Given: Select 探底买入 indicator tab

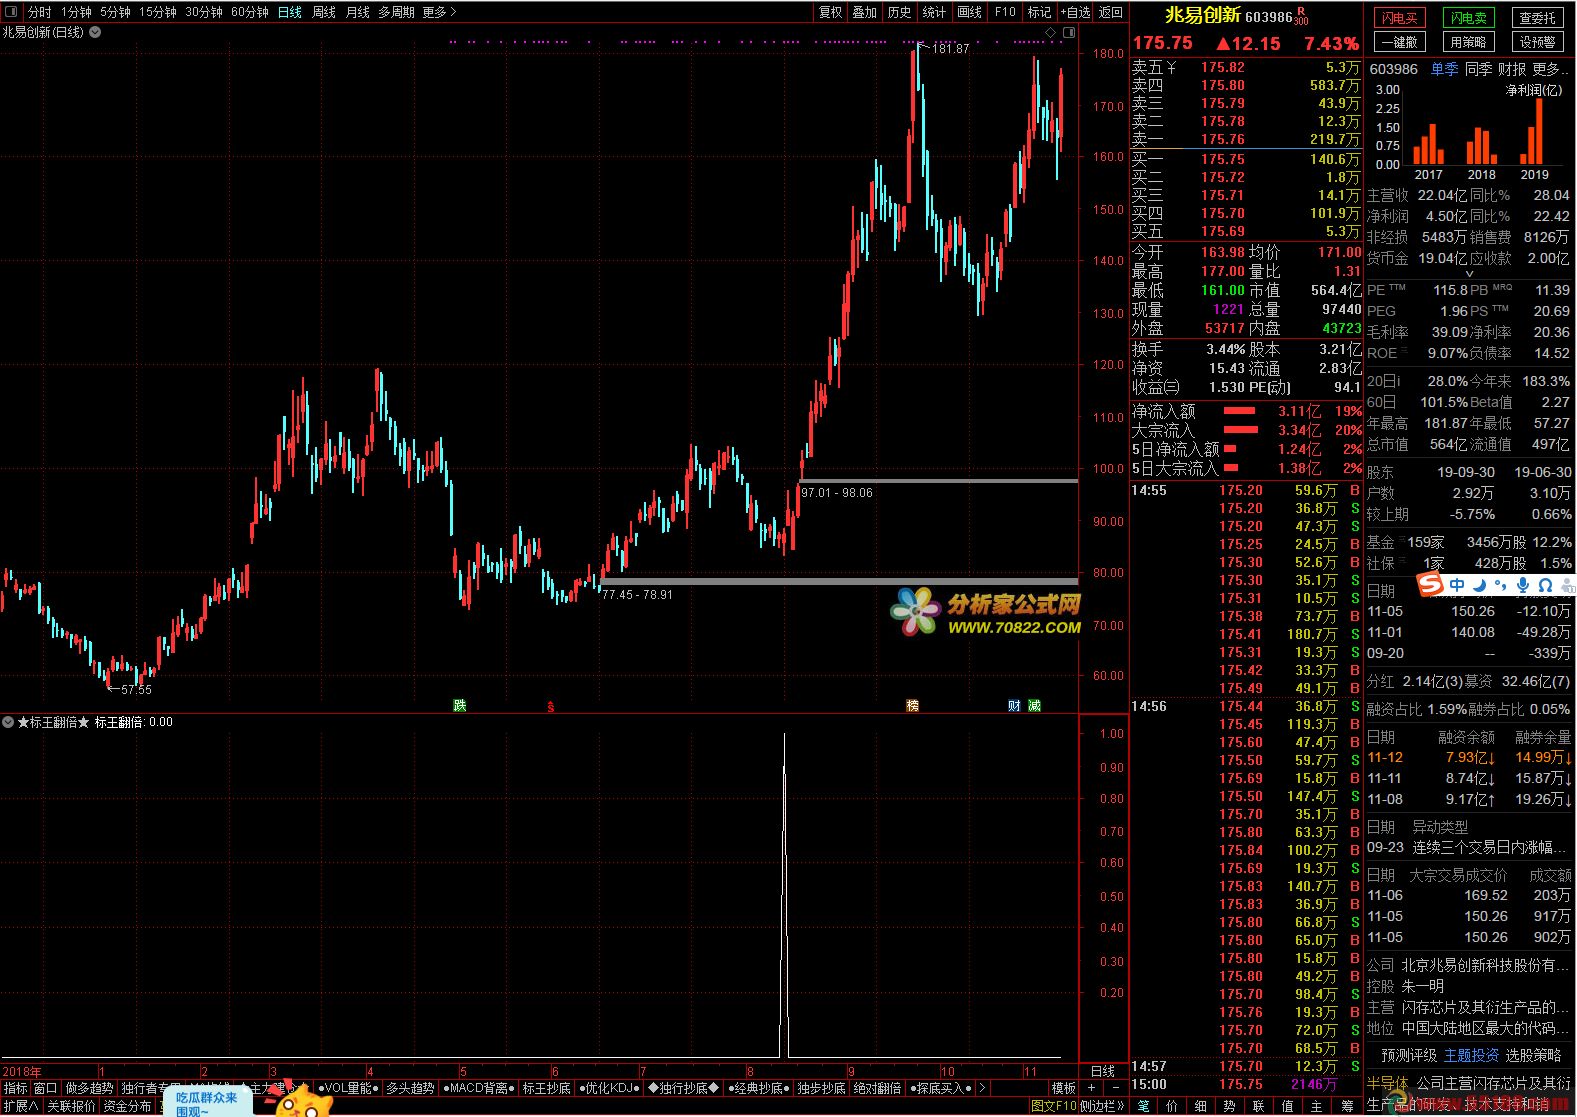Looking at the screenshot, I should [941, 1088].
